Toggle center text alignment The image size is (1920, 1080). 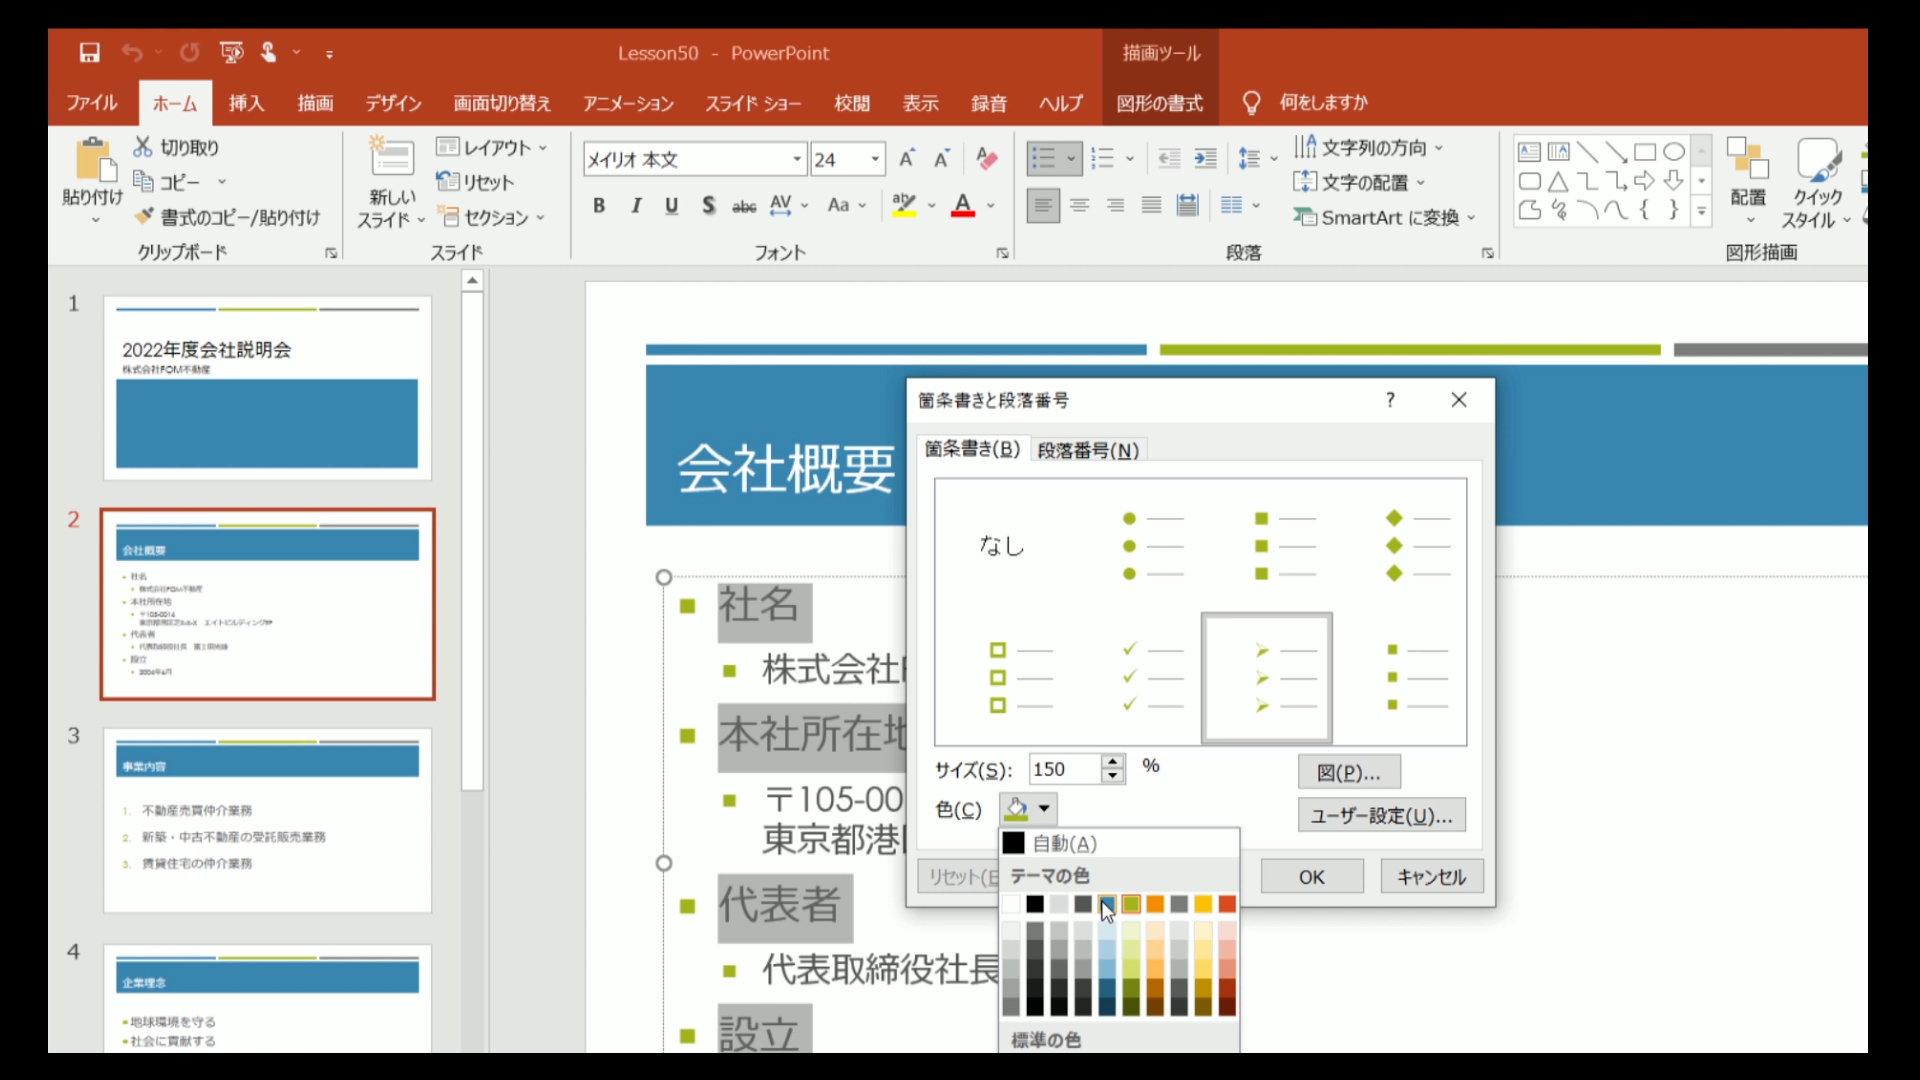tap(1079, 205)
